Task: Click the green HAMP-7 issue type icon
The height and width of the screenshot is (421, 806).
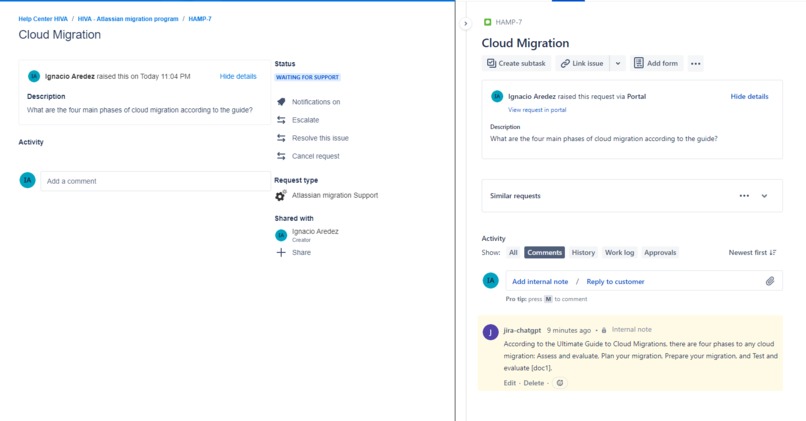Action: pos(487,22)
